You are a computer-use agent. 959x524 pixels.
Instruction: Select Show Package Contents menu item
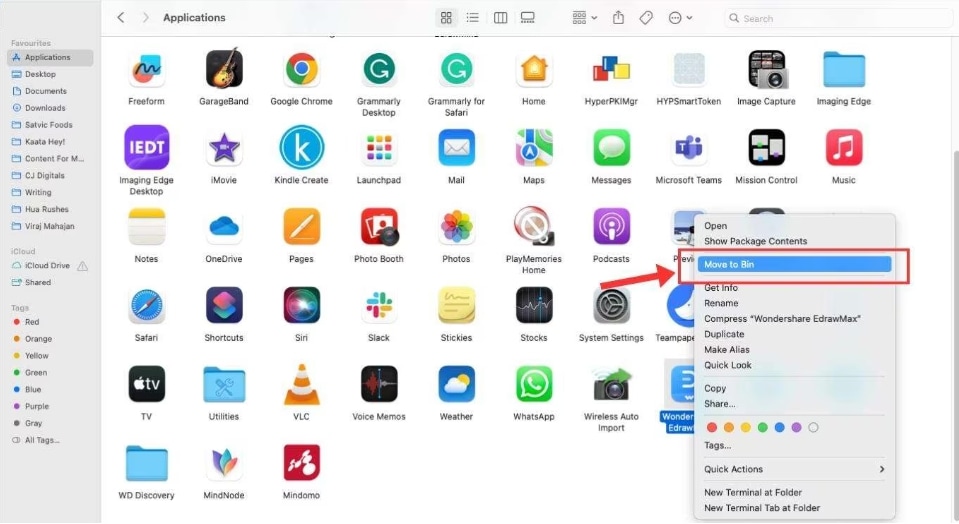tap(755, 241)
